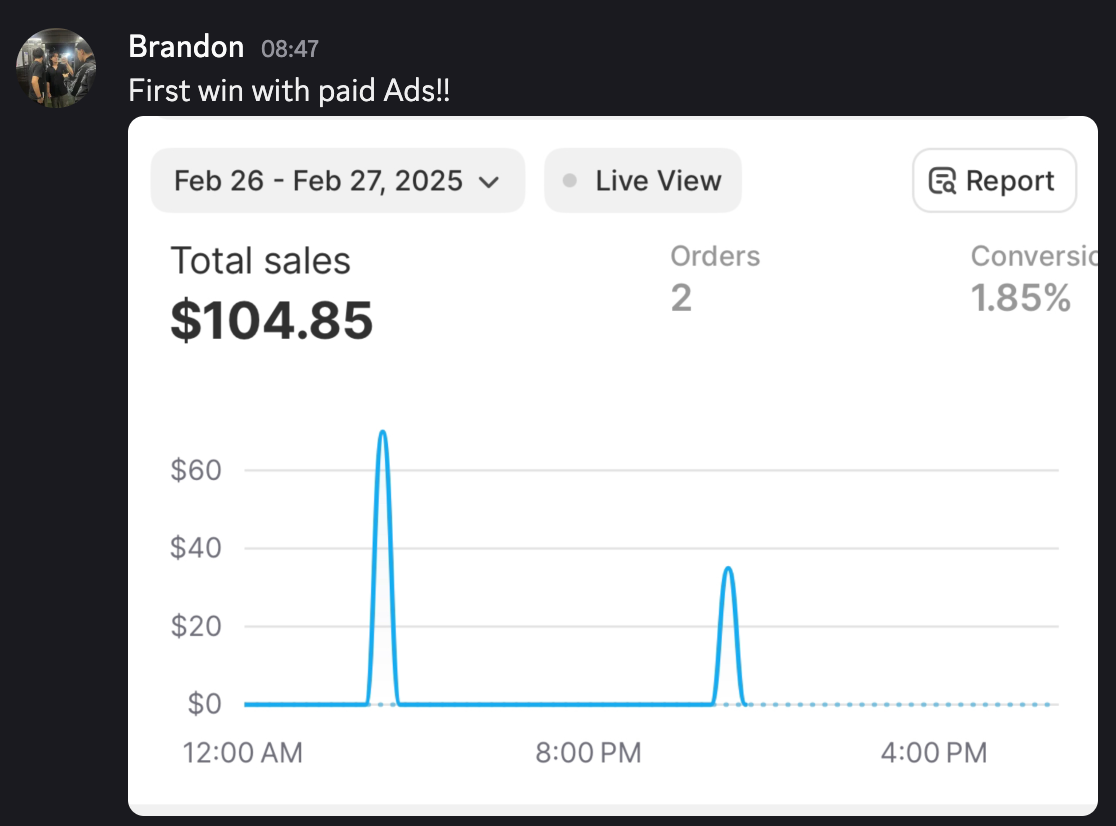Click the 8:00 PM axis label
This screenshot has height=826, width=1116.
click(x=588, y=753)
